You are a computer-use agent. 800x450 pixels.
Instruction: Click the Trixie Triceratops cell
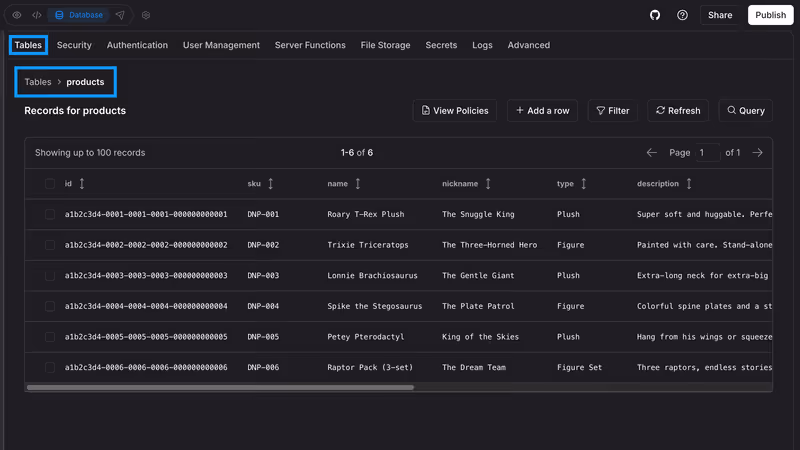click(368, 245)
